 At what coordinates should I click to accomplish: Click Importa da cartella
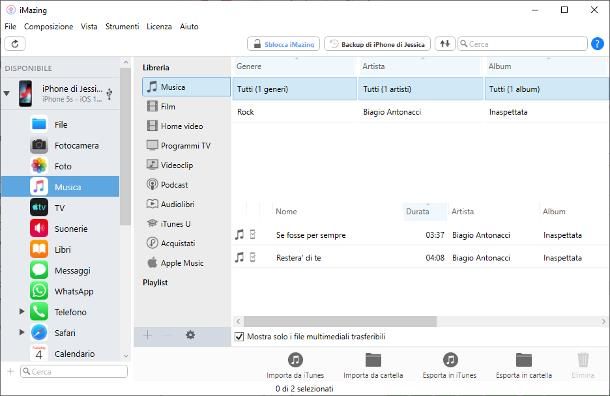point(373,365)
